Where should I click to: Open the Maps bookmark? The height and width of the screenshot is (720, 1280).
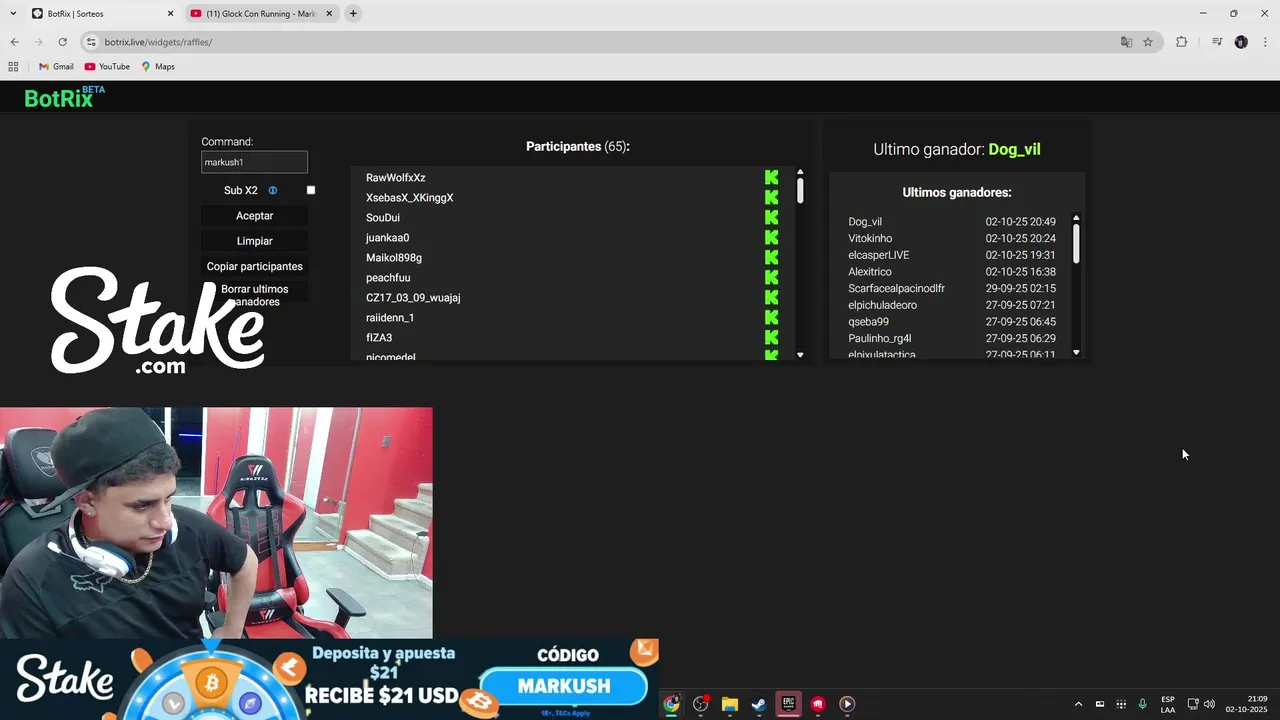158,67
